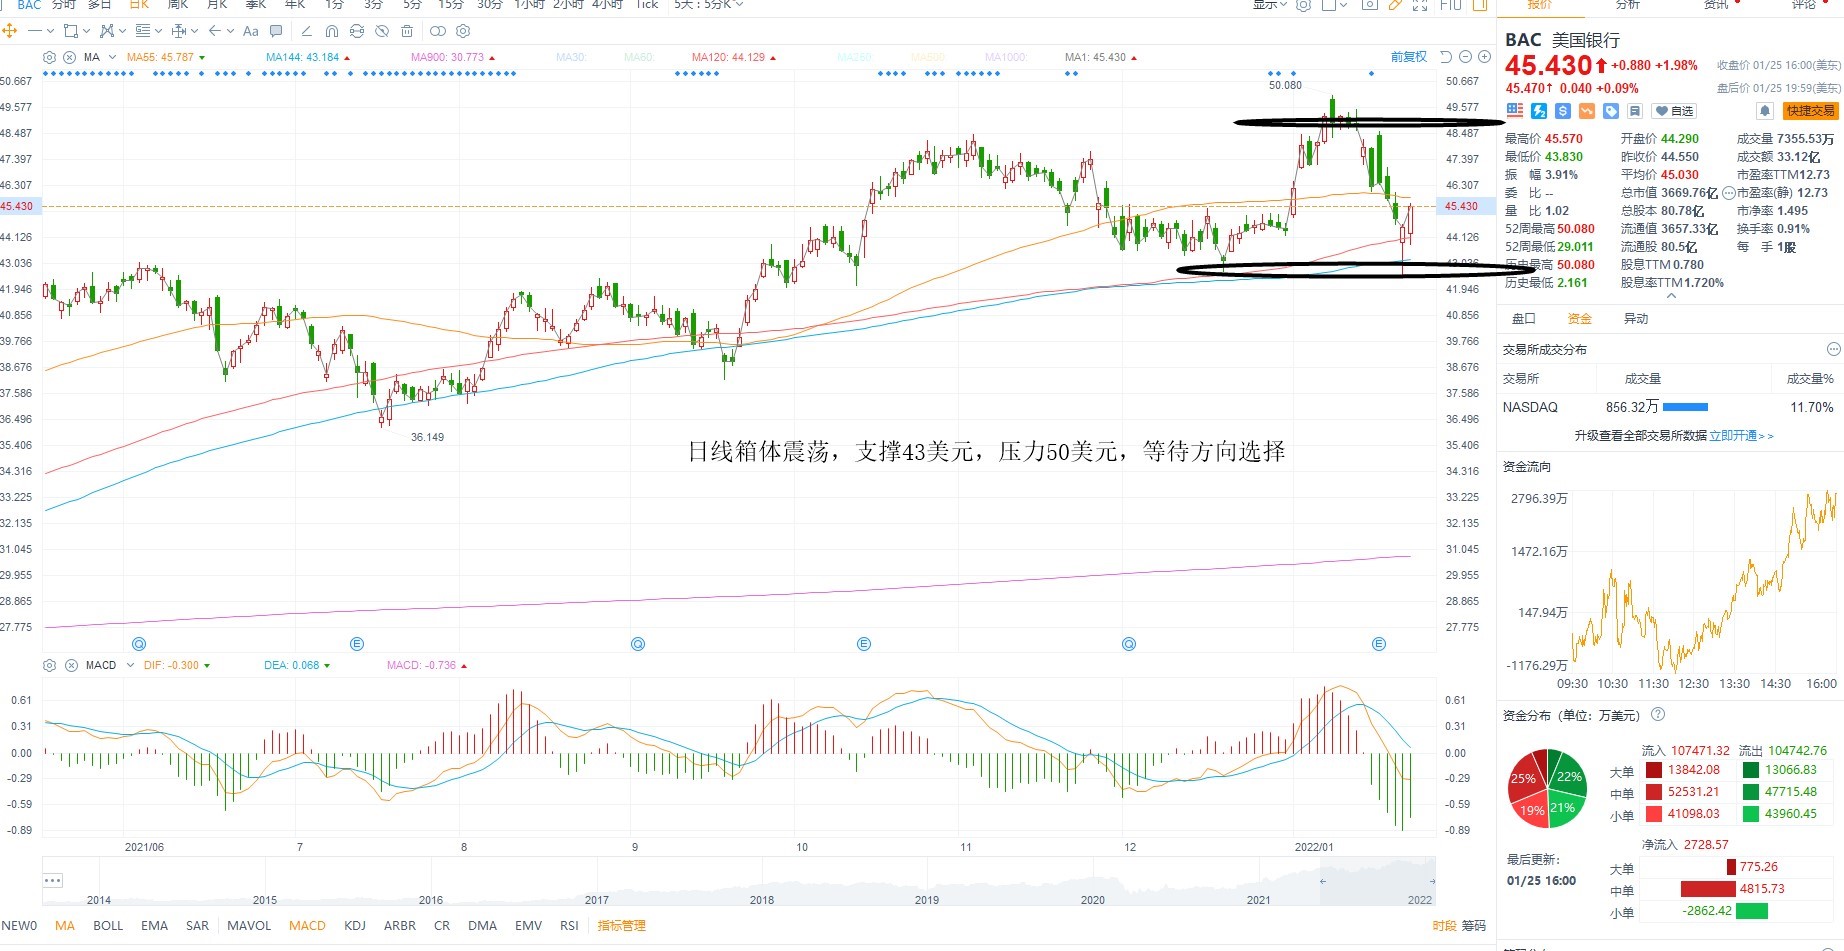Click 立即开通 upgrade link
This screenshot has height=951, width=1844.
click(x=1741, y=436)
